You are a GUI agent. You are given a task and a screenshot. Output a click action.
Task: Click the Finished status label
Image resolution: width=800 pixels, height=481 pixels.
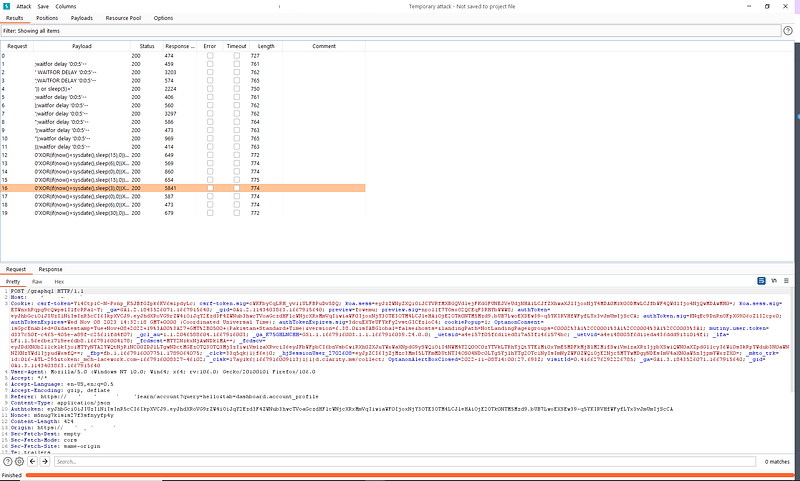[x=12, y=475]
